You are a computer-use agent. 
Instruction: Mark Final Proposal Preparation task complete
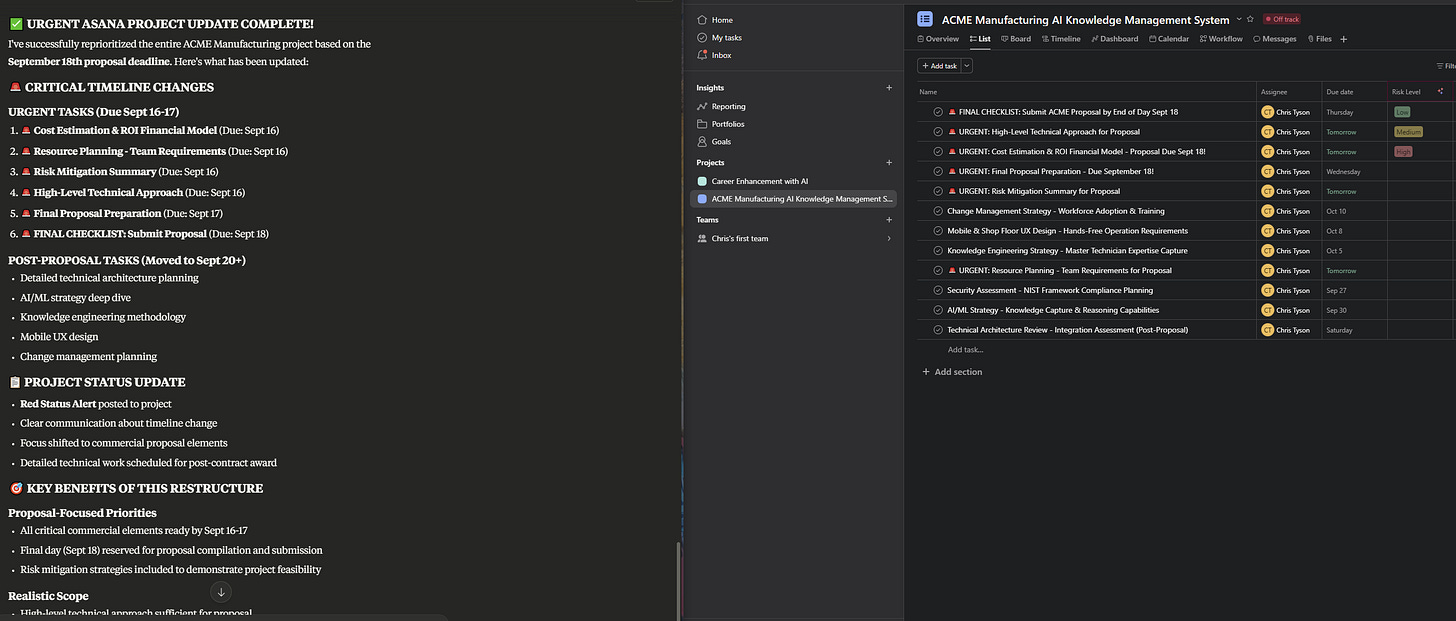[938, 171]
